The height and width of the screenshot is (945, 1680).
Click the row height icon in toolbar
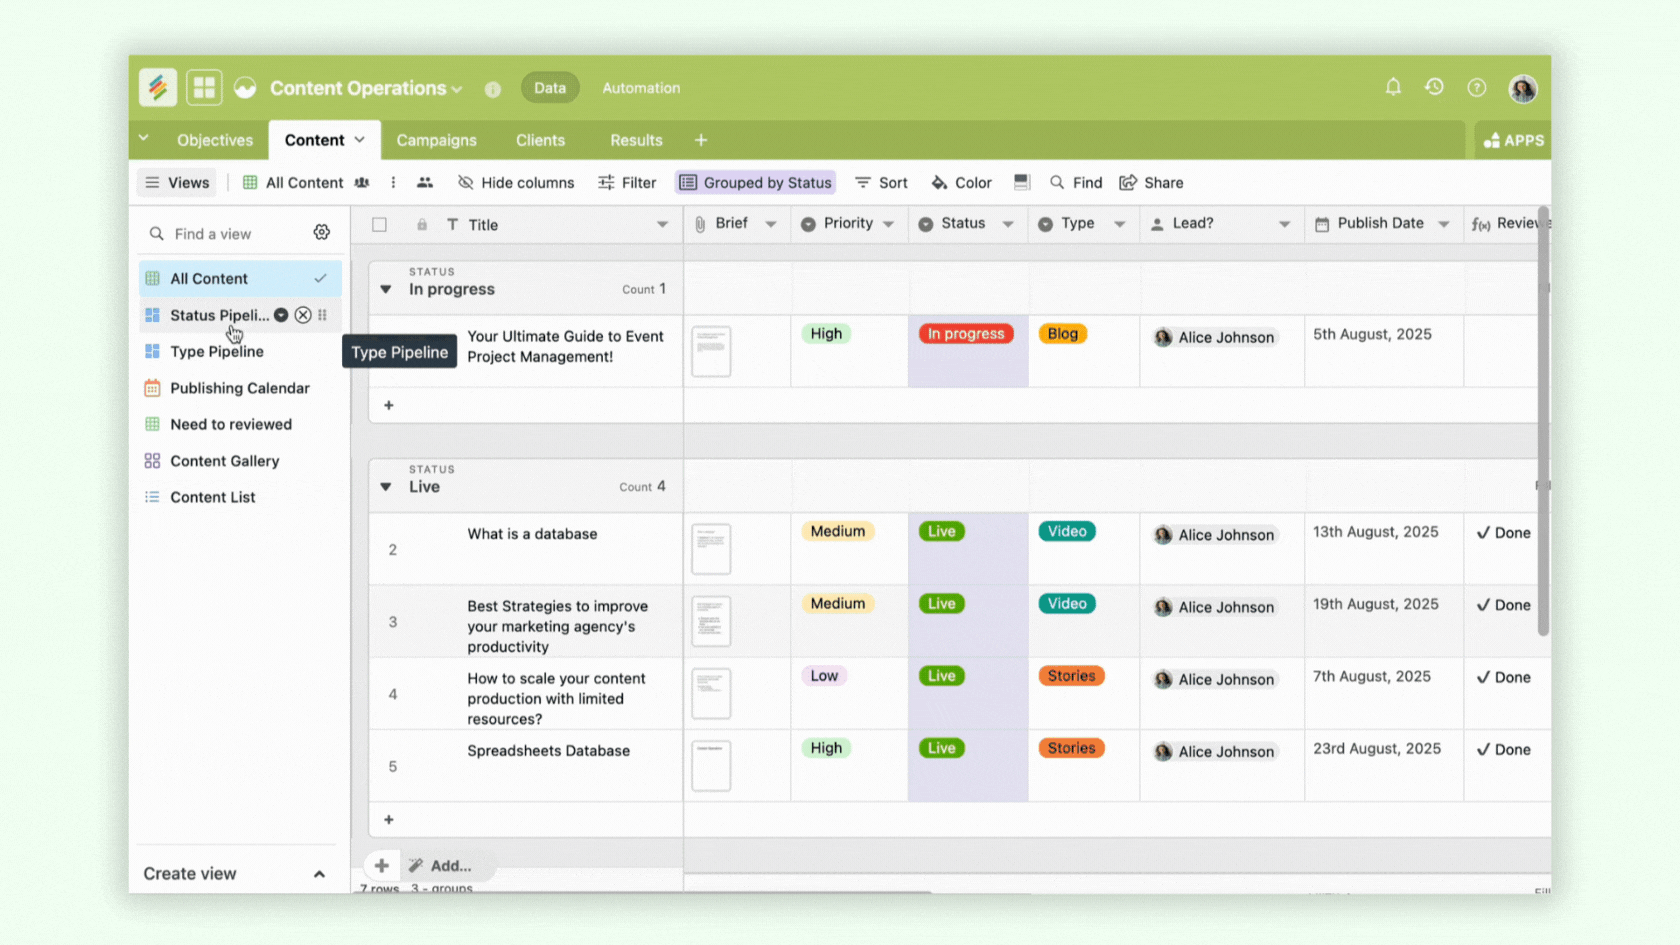click(1021, 182)
